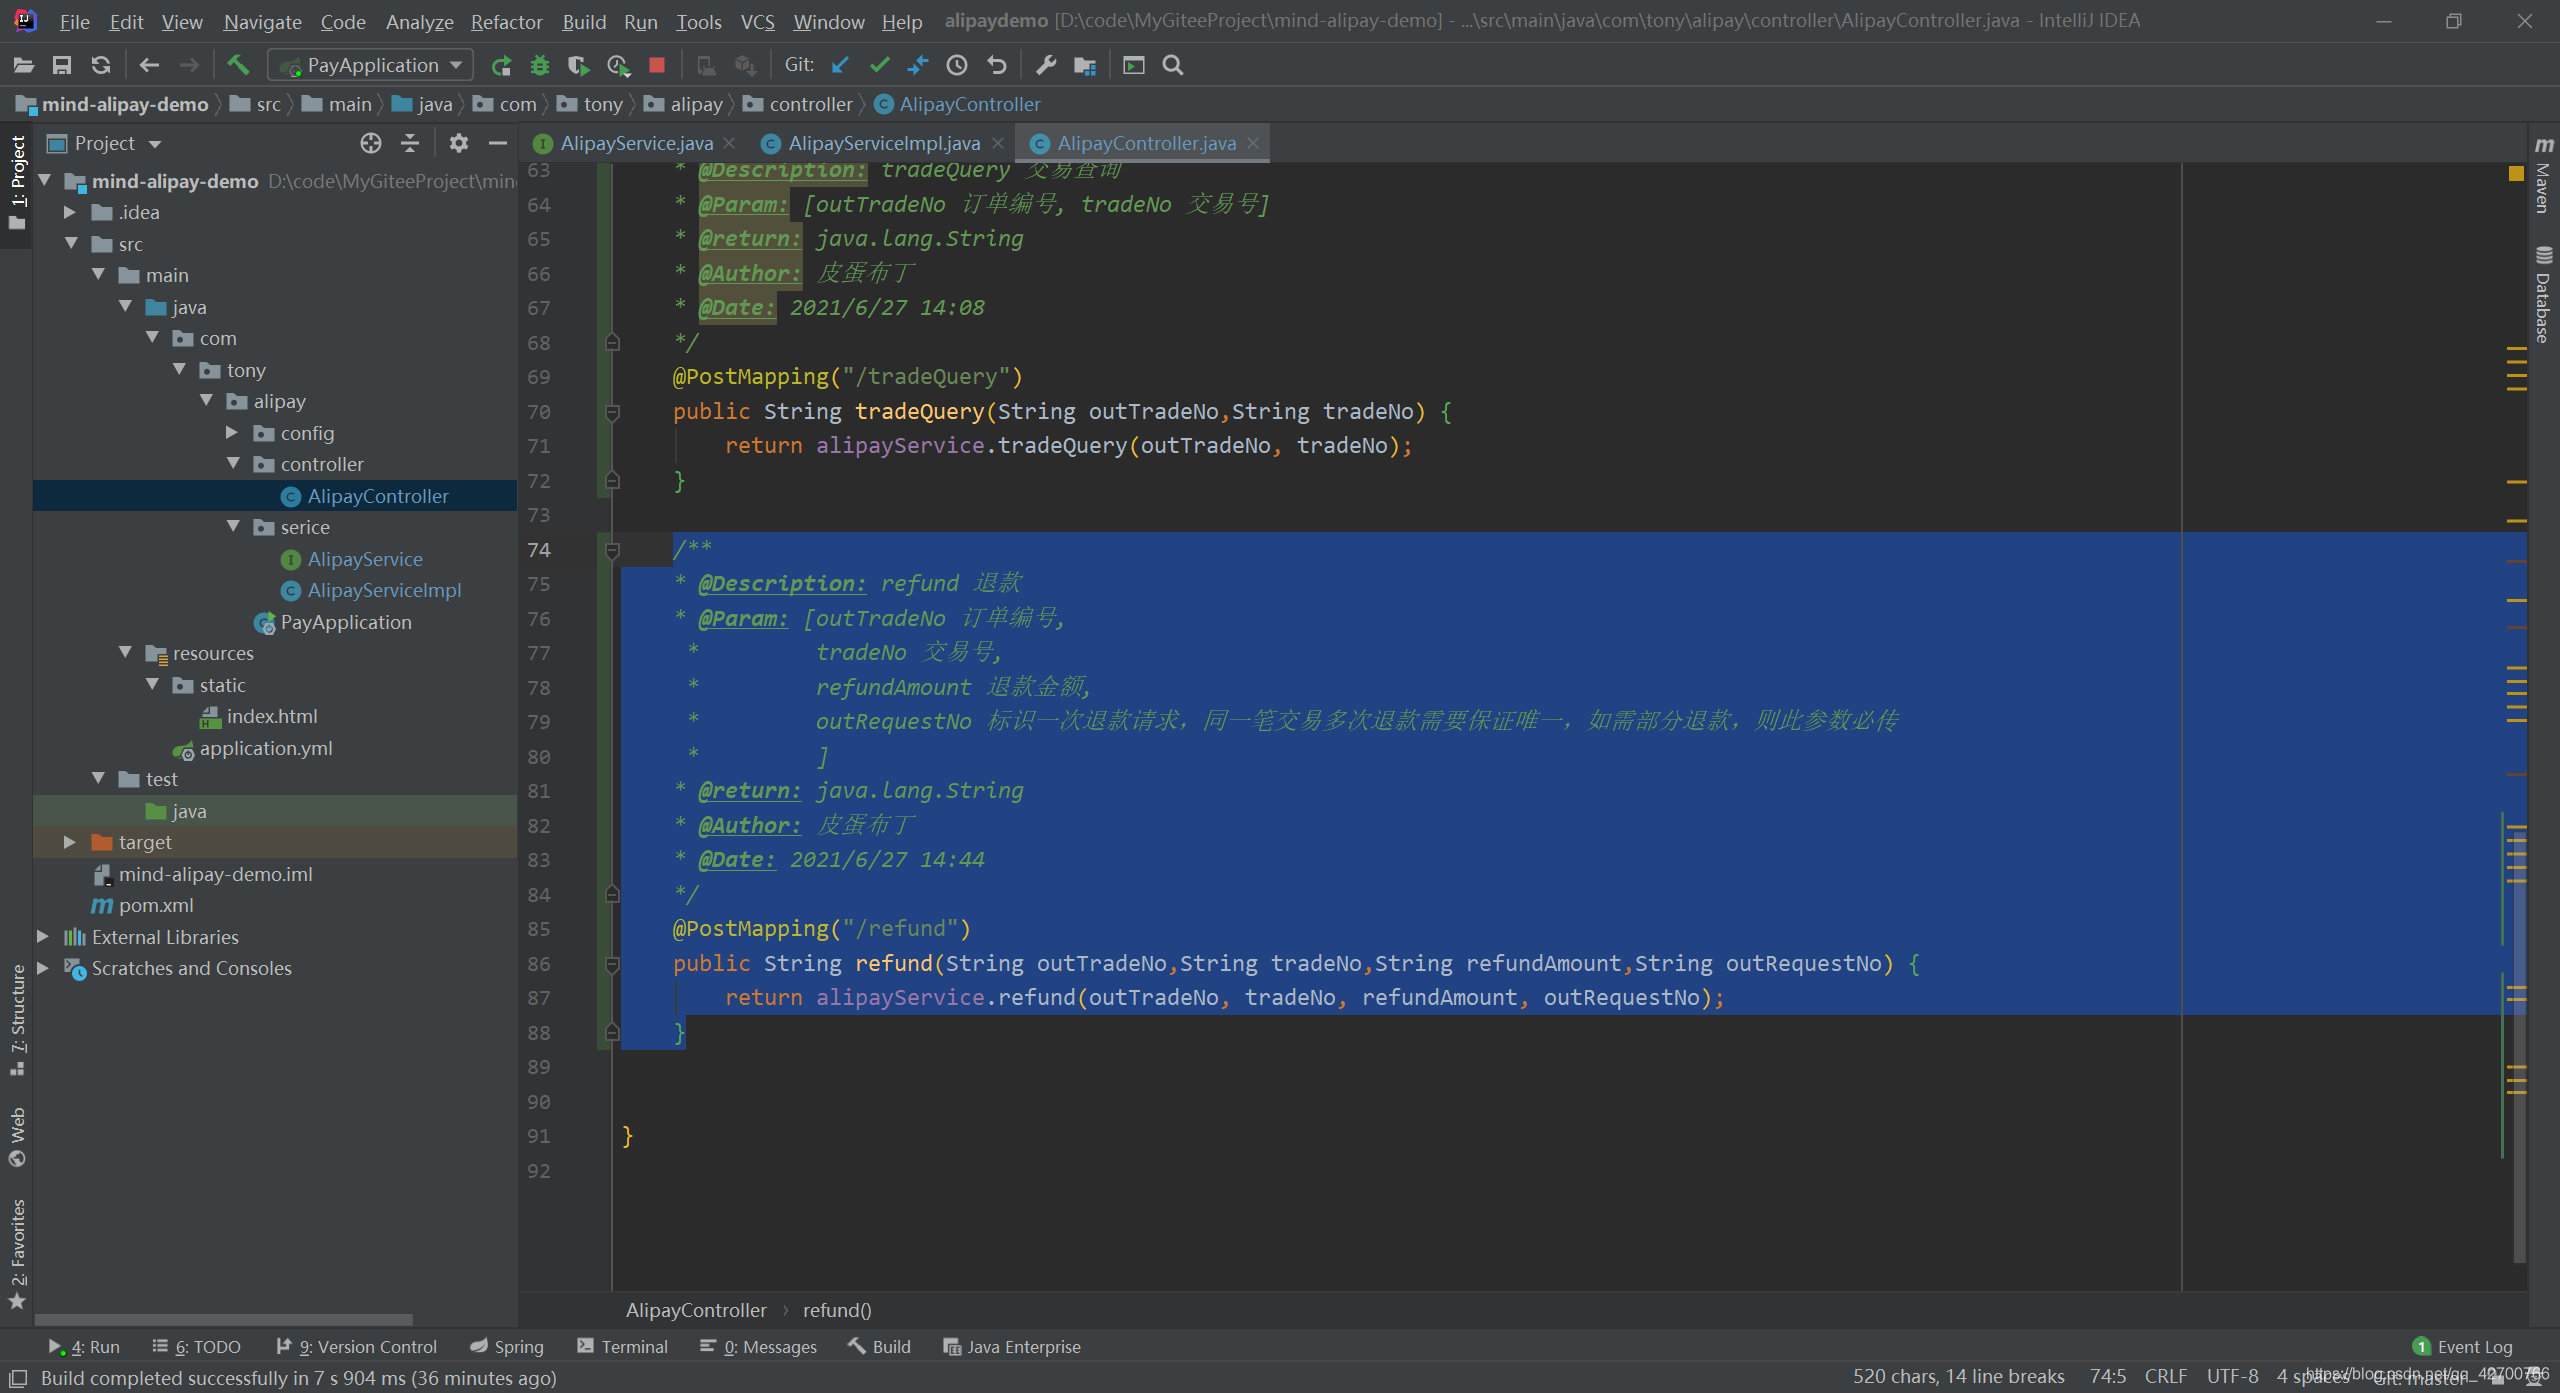
Task: Collapse the controller folder in tree
Action: click(x=233, y=464)
